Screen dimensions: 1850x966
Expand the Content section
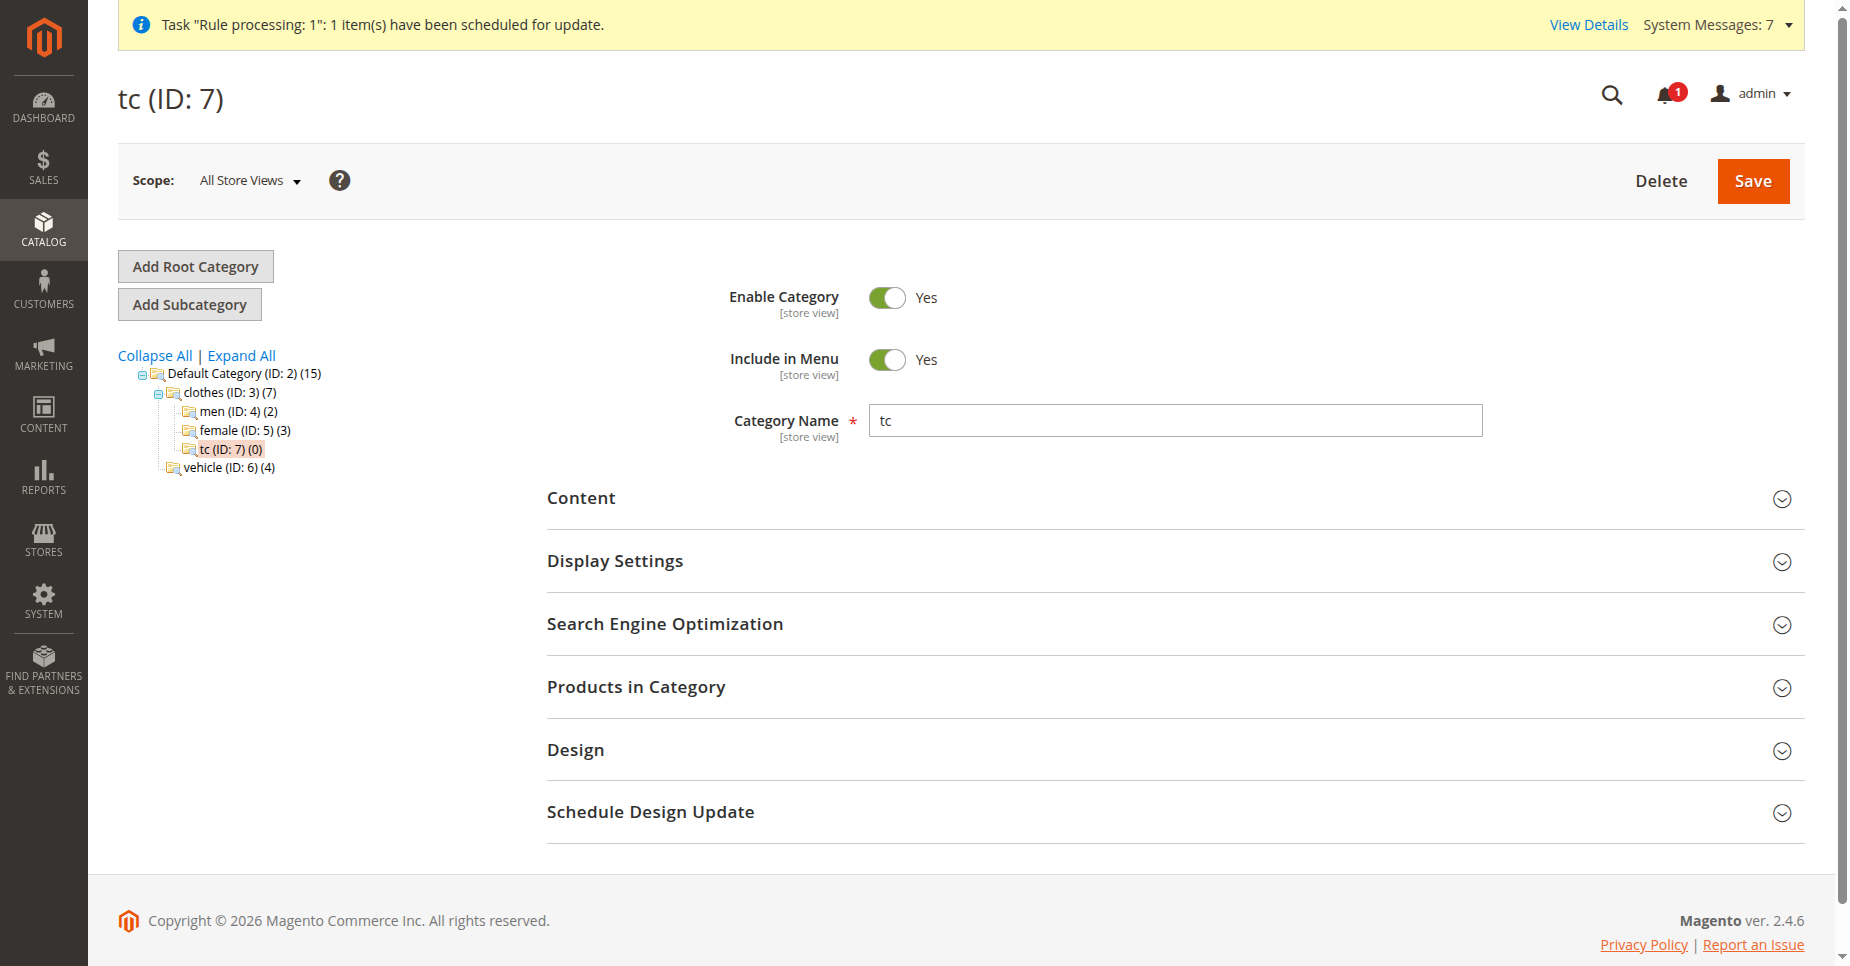point(1175,499)
